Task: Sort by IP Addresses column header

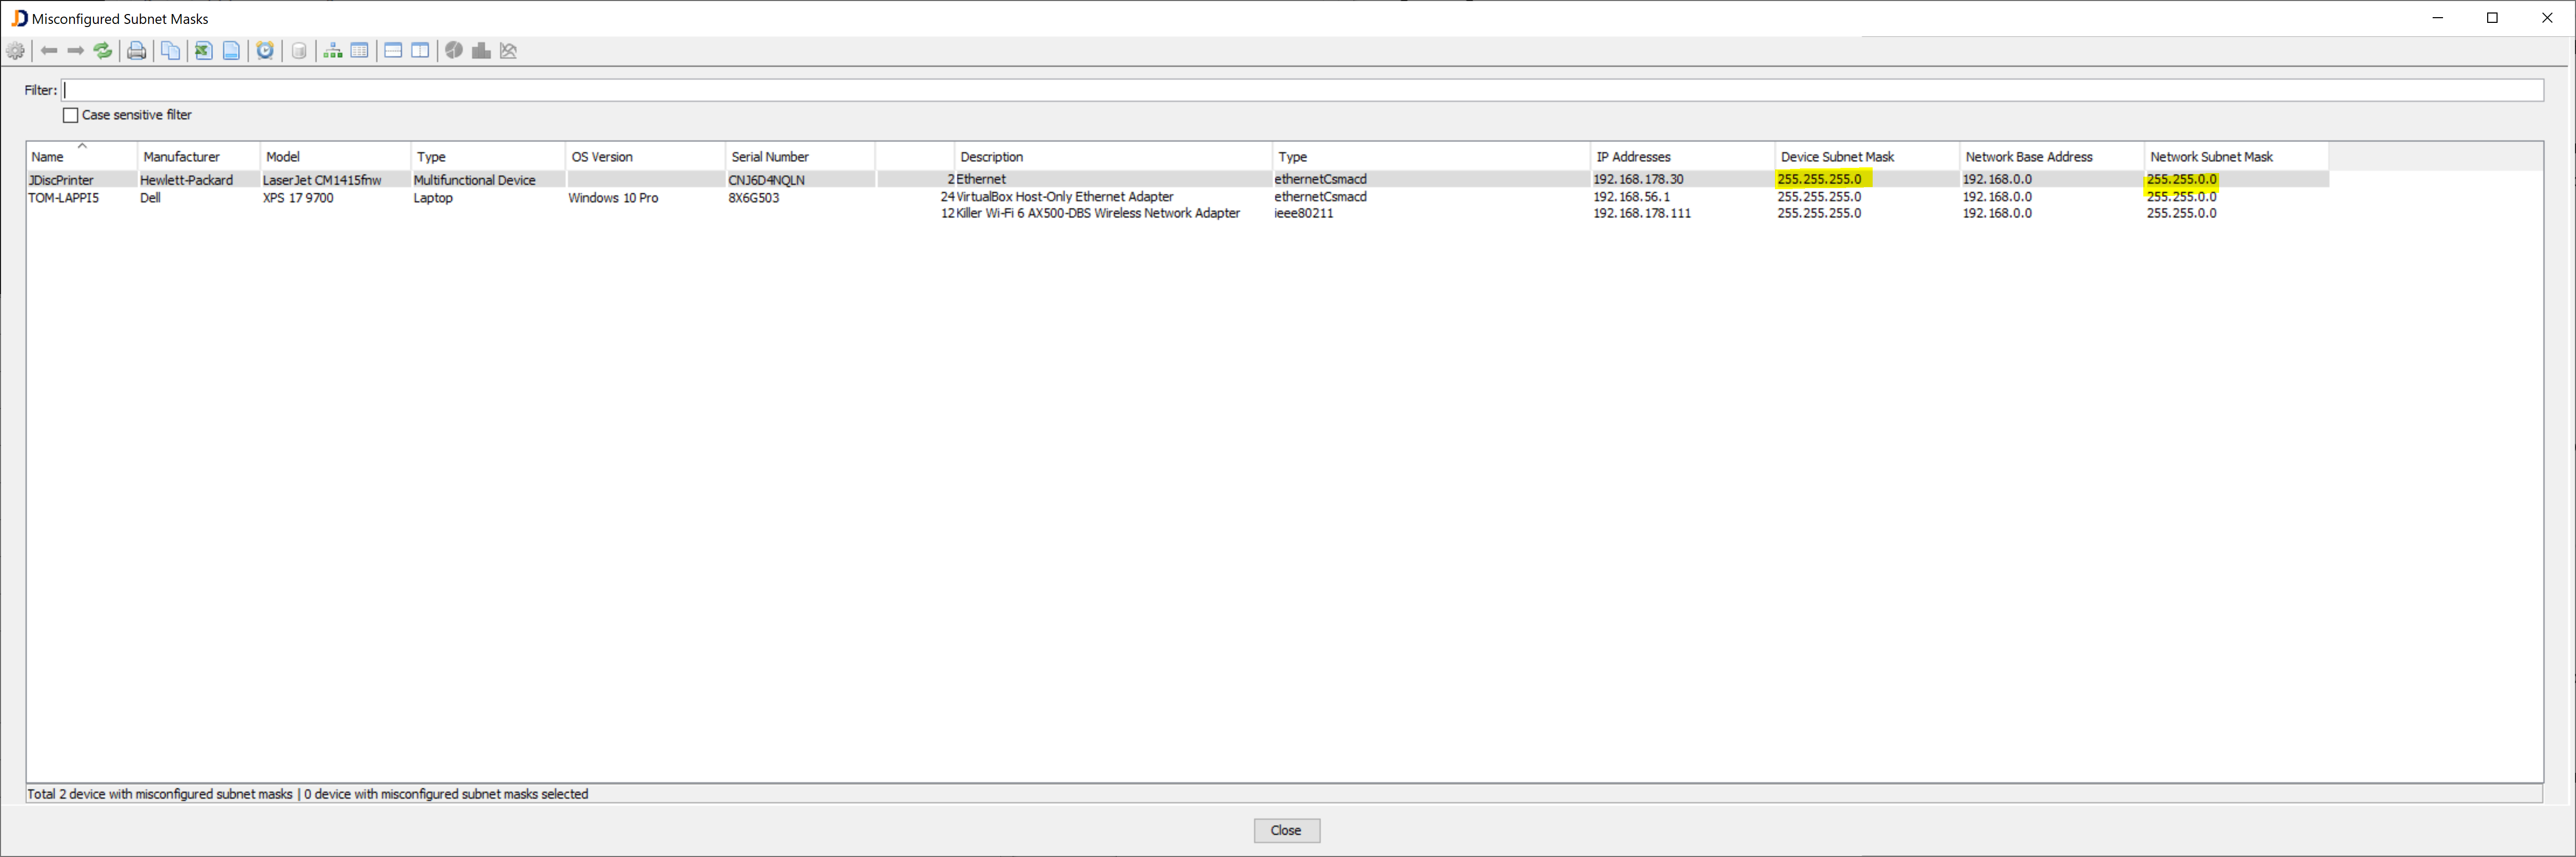Action: [x=1633, y=157]
